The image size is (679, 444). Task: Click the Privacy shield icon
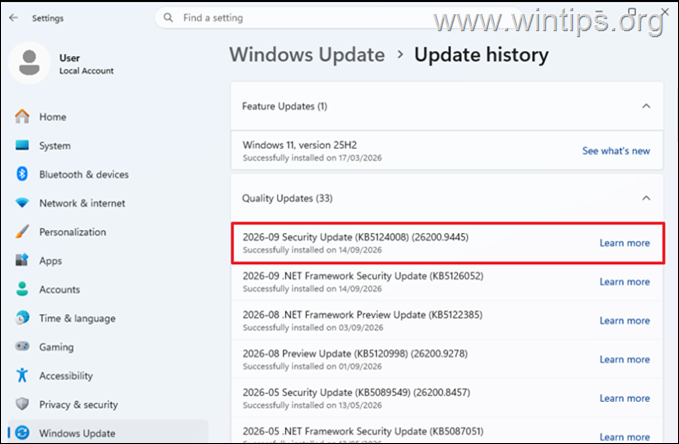(x=22, y=404)
